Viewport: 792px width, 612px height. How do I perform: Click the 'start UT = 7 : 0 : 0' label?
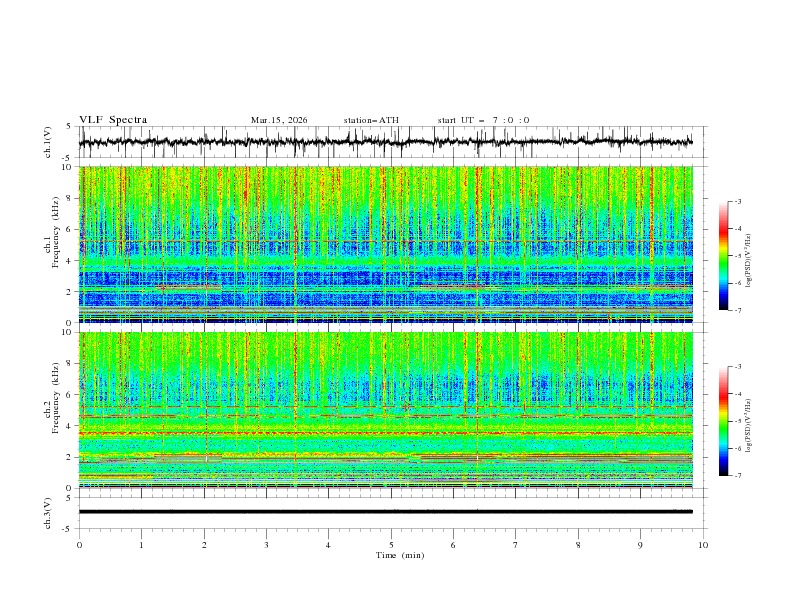coord(483,120)
